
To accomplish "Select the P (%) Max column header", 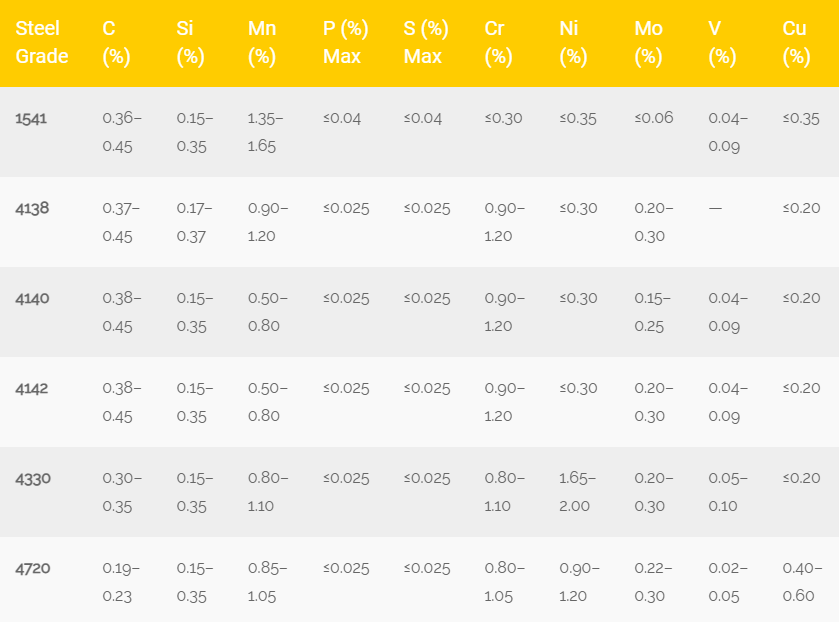I will click(x=345, y=42).
